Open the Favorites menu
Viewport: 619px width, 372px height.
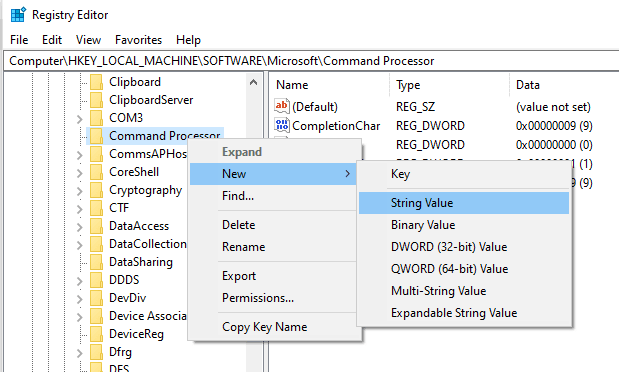click(x=138, y=40)
